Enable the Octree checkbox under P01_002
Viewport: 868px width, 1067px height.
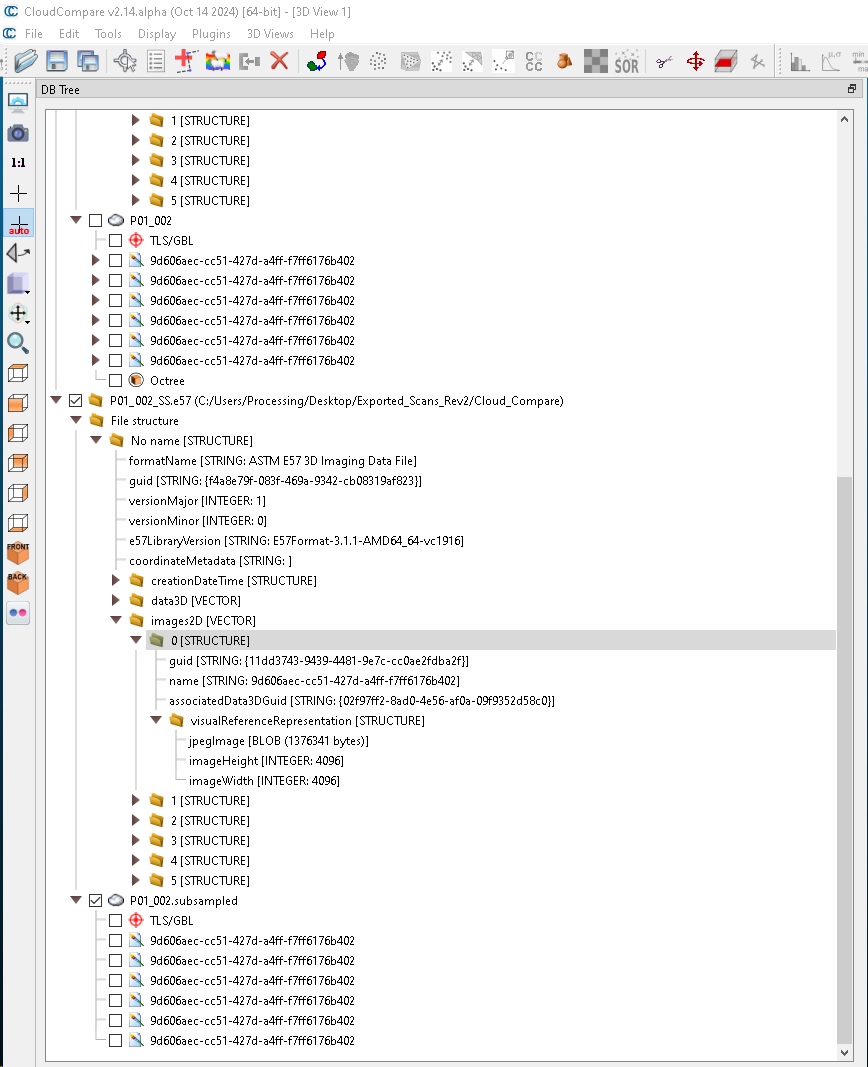115,380
